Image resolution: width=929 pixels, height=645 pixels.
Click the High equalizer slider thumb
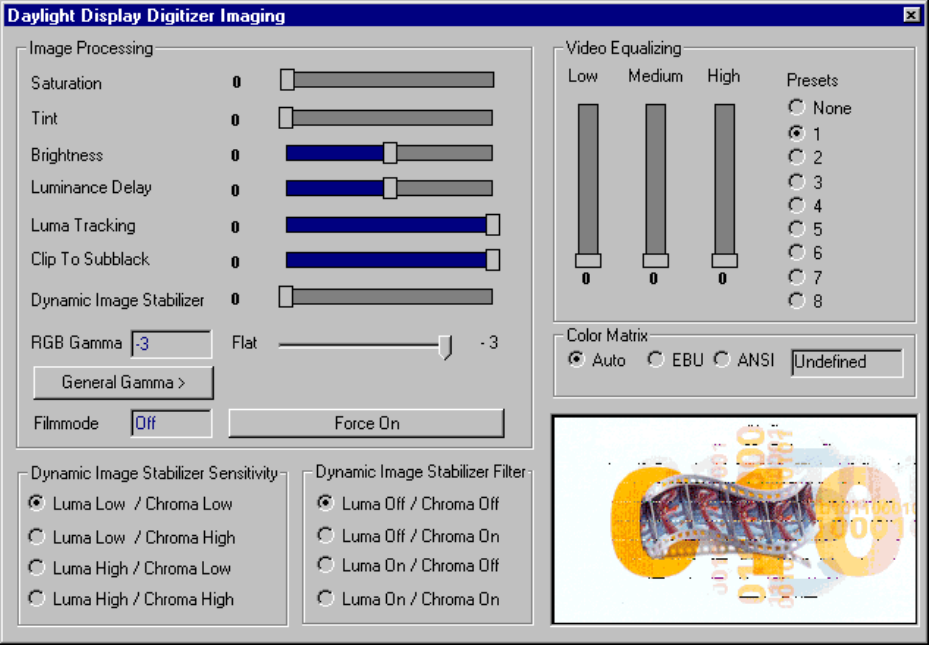pyautogui.click(x=725, y=261)
